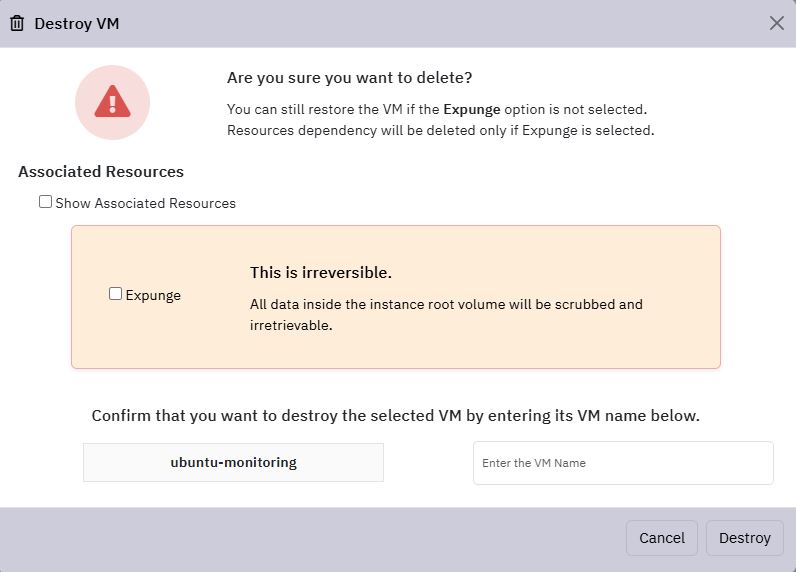Screen dimensions: 796x572
Task: Click the pink circle around warning icon
Action: click(x=113, y=103)
